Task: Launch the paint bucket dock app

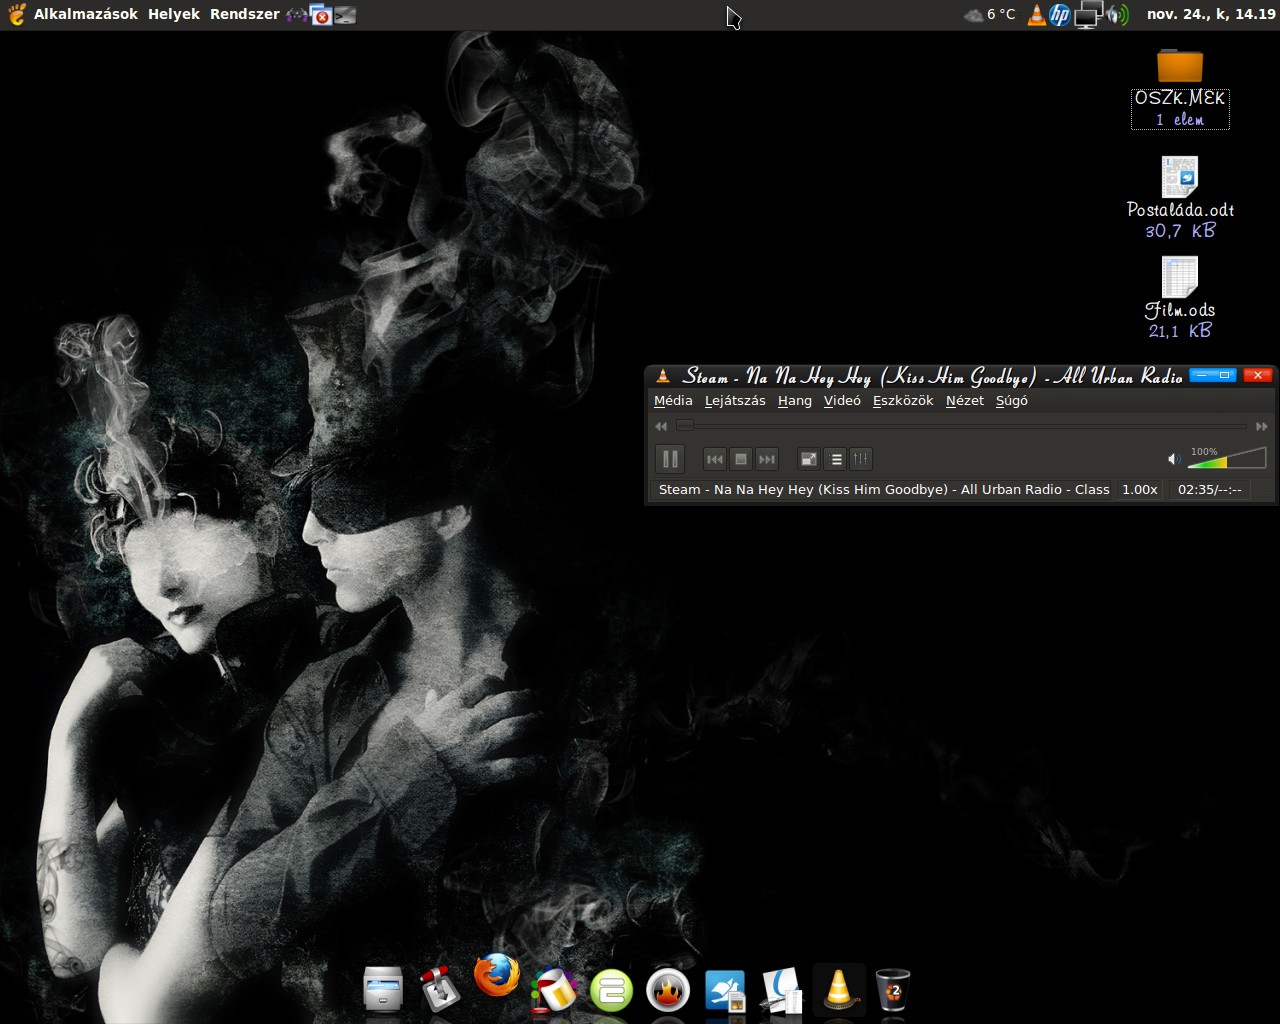Action: pyautogui.click(x=554, y=991)
